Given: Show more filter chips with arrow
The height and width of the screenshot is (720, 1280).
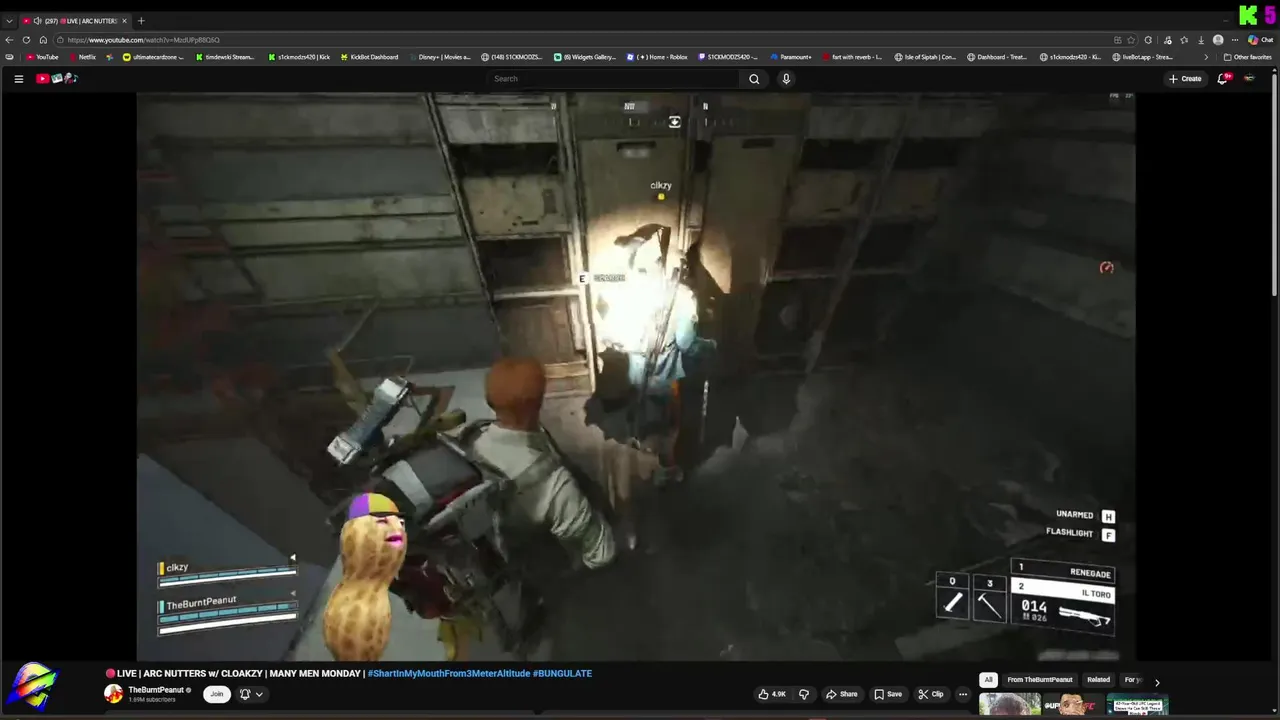Looking at the screenshot, I should [x=1157, y=682].
